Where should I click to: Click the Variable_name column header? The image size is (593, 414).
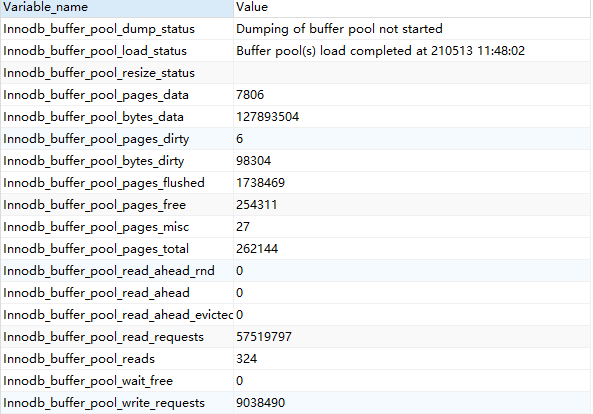click(x=117, y=8)
